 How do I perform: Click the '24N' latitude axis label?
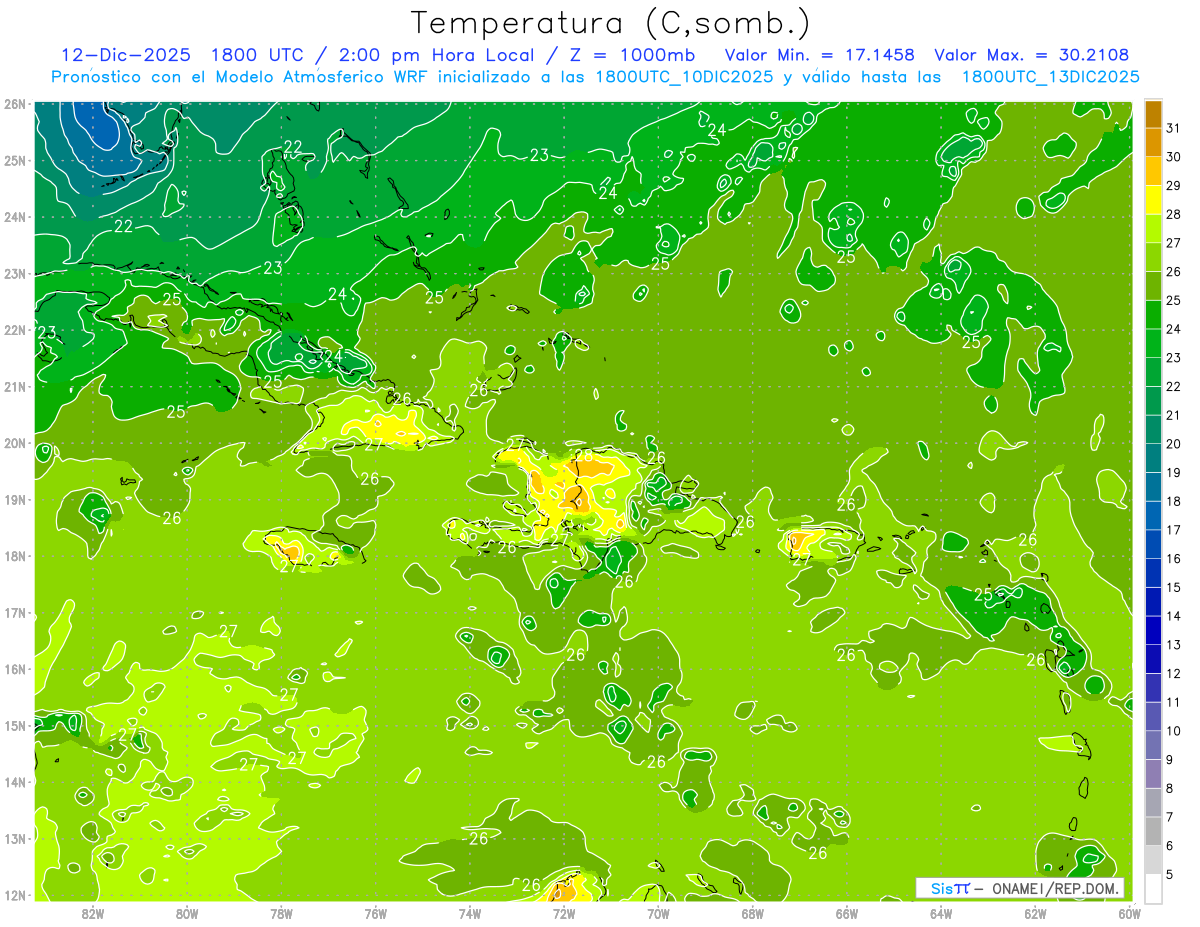(15, 217)
